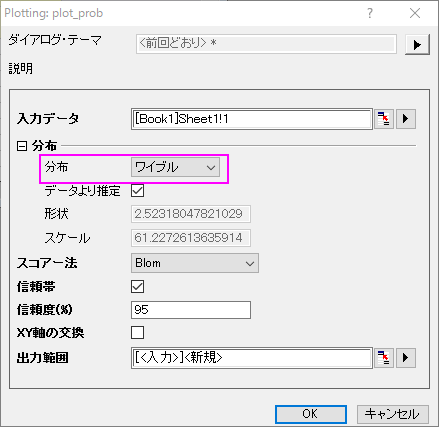The image size is (439, 427).
Task: Click the 入力データ text field
Action: click(x=252, y=119)
